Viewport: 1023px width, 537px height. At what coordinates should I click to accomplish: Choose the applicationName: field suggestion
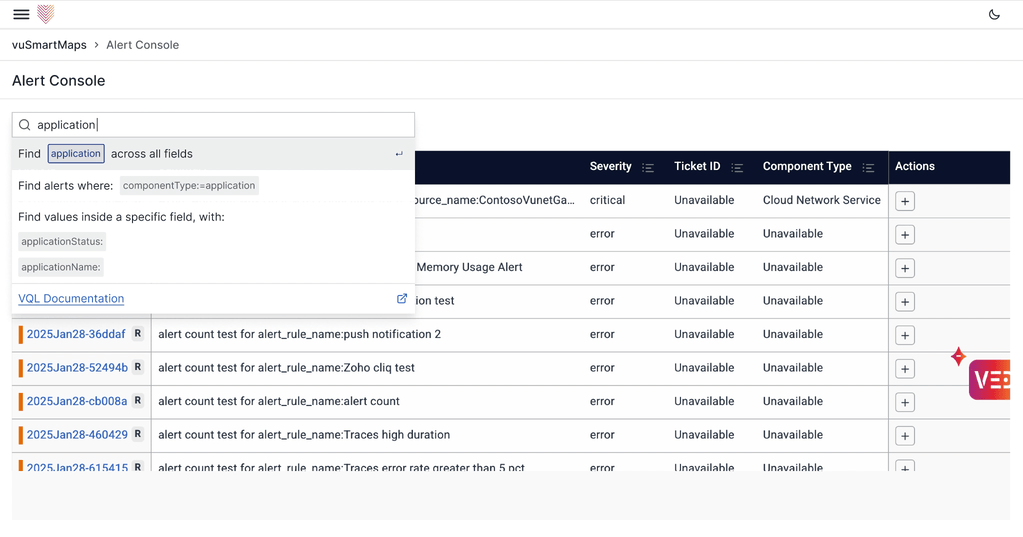click(x=61, y=267)
